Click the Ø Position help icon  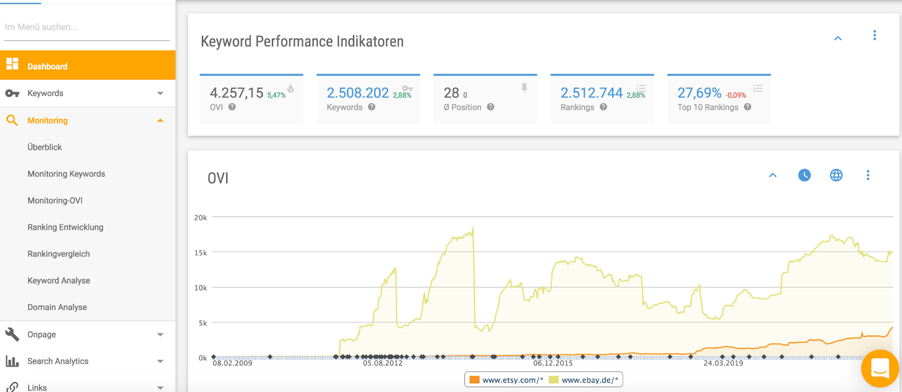[490, 107]
